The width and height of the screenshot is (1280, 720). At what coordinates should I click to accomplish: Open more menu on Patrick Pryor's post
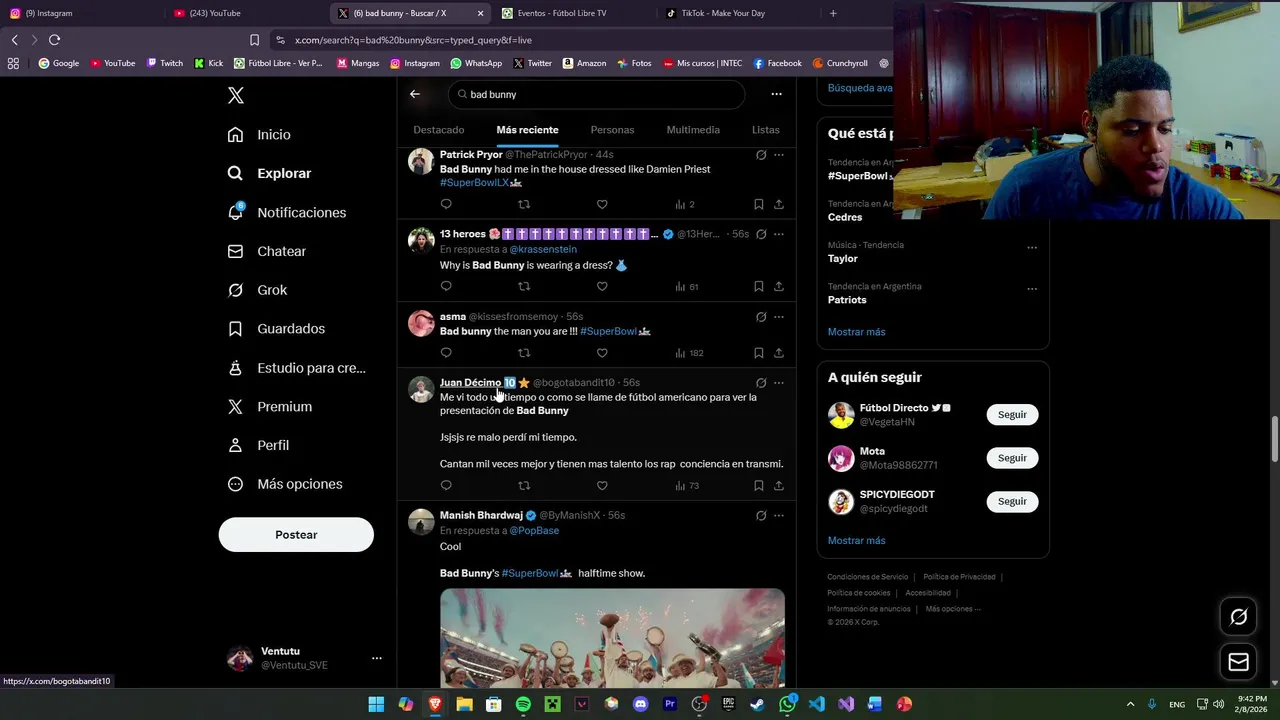[779, 155]
